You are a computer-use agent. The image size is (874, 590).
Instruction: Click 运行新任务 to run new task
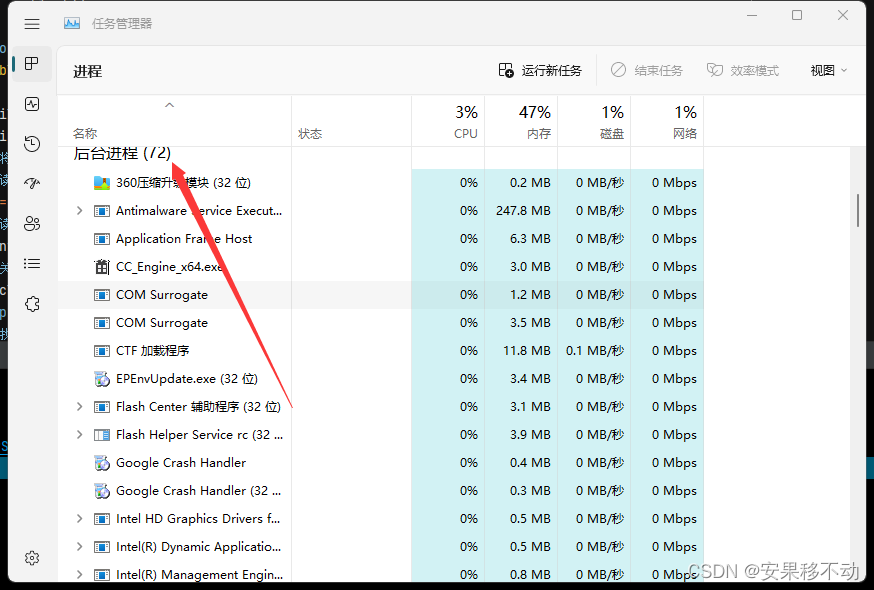(x=540, y=71)
